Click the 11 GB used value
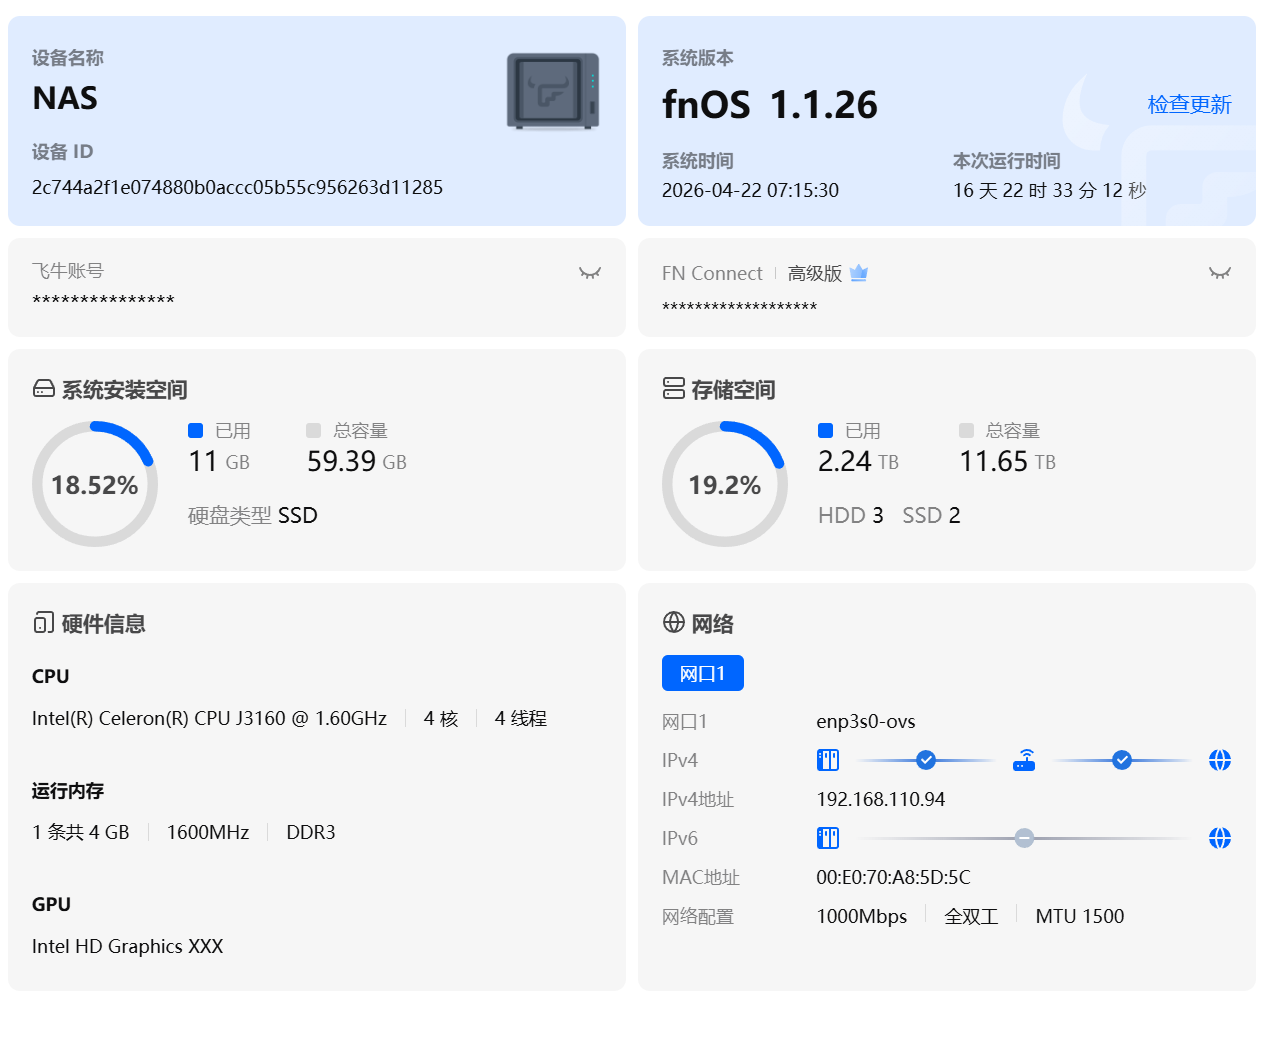The image size is (1283, 1056). coord(219,461)
